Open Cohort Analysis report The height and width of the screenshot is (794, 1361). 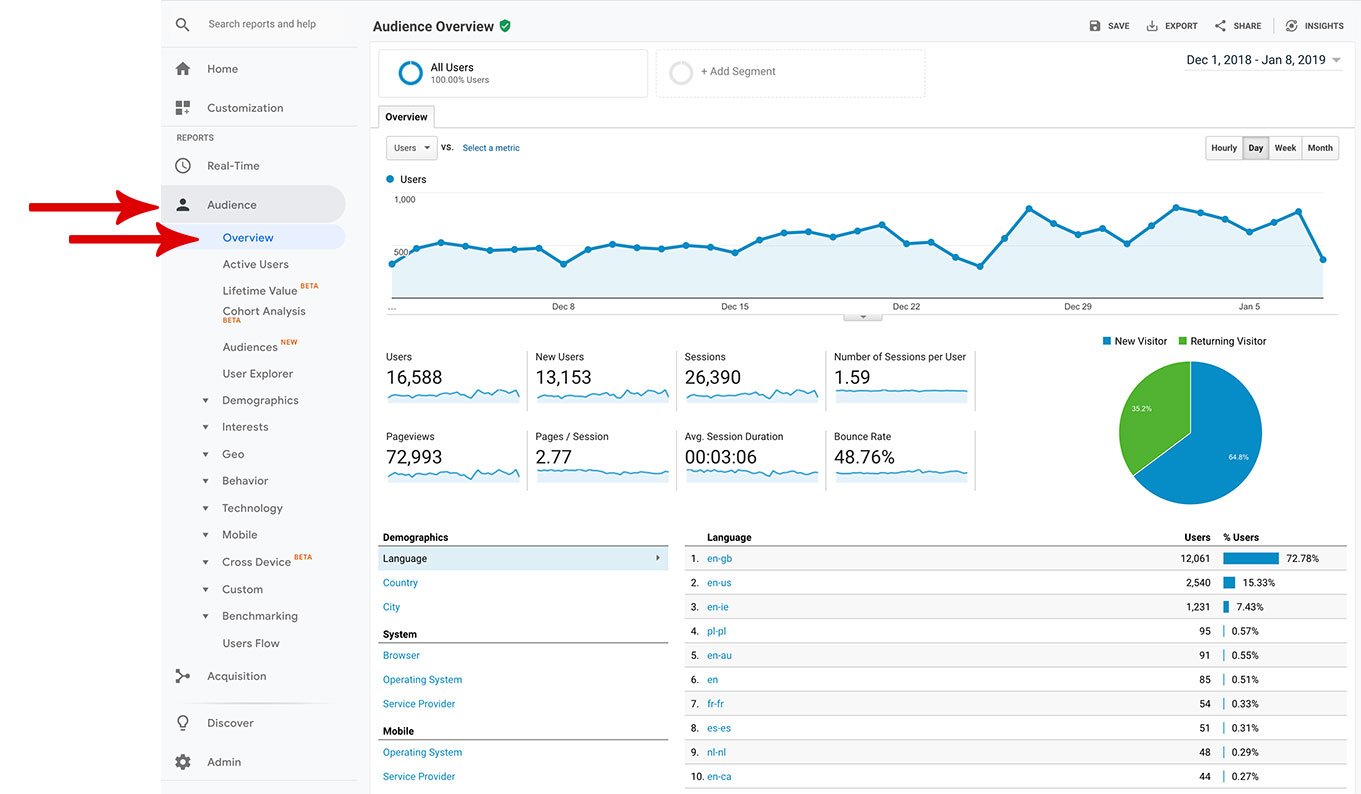(x=264, y=312)
